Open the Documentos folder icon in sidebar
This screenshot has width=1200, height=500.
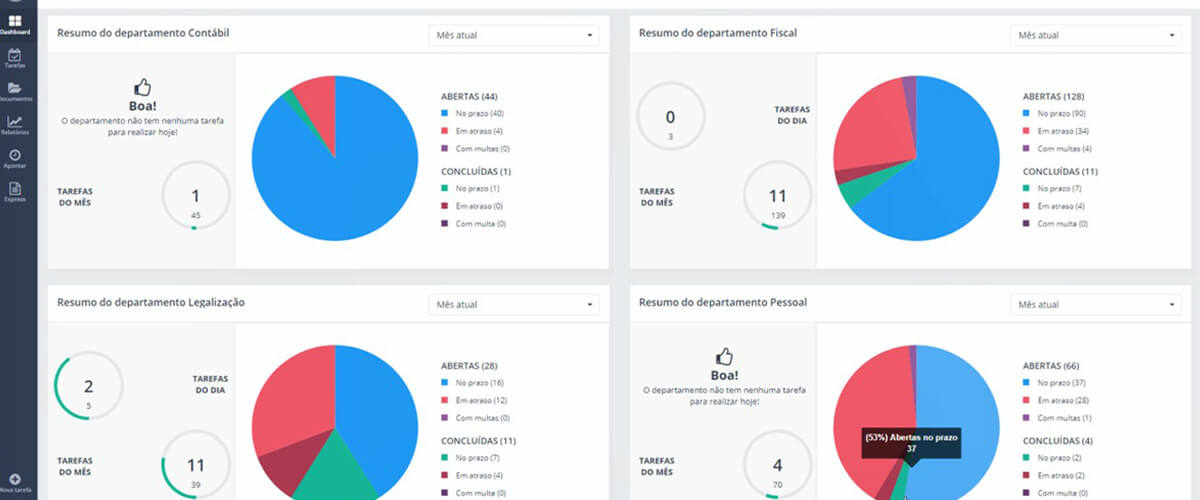tap(15, 88)
